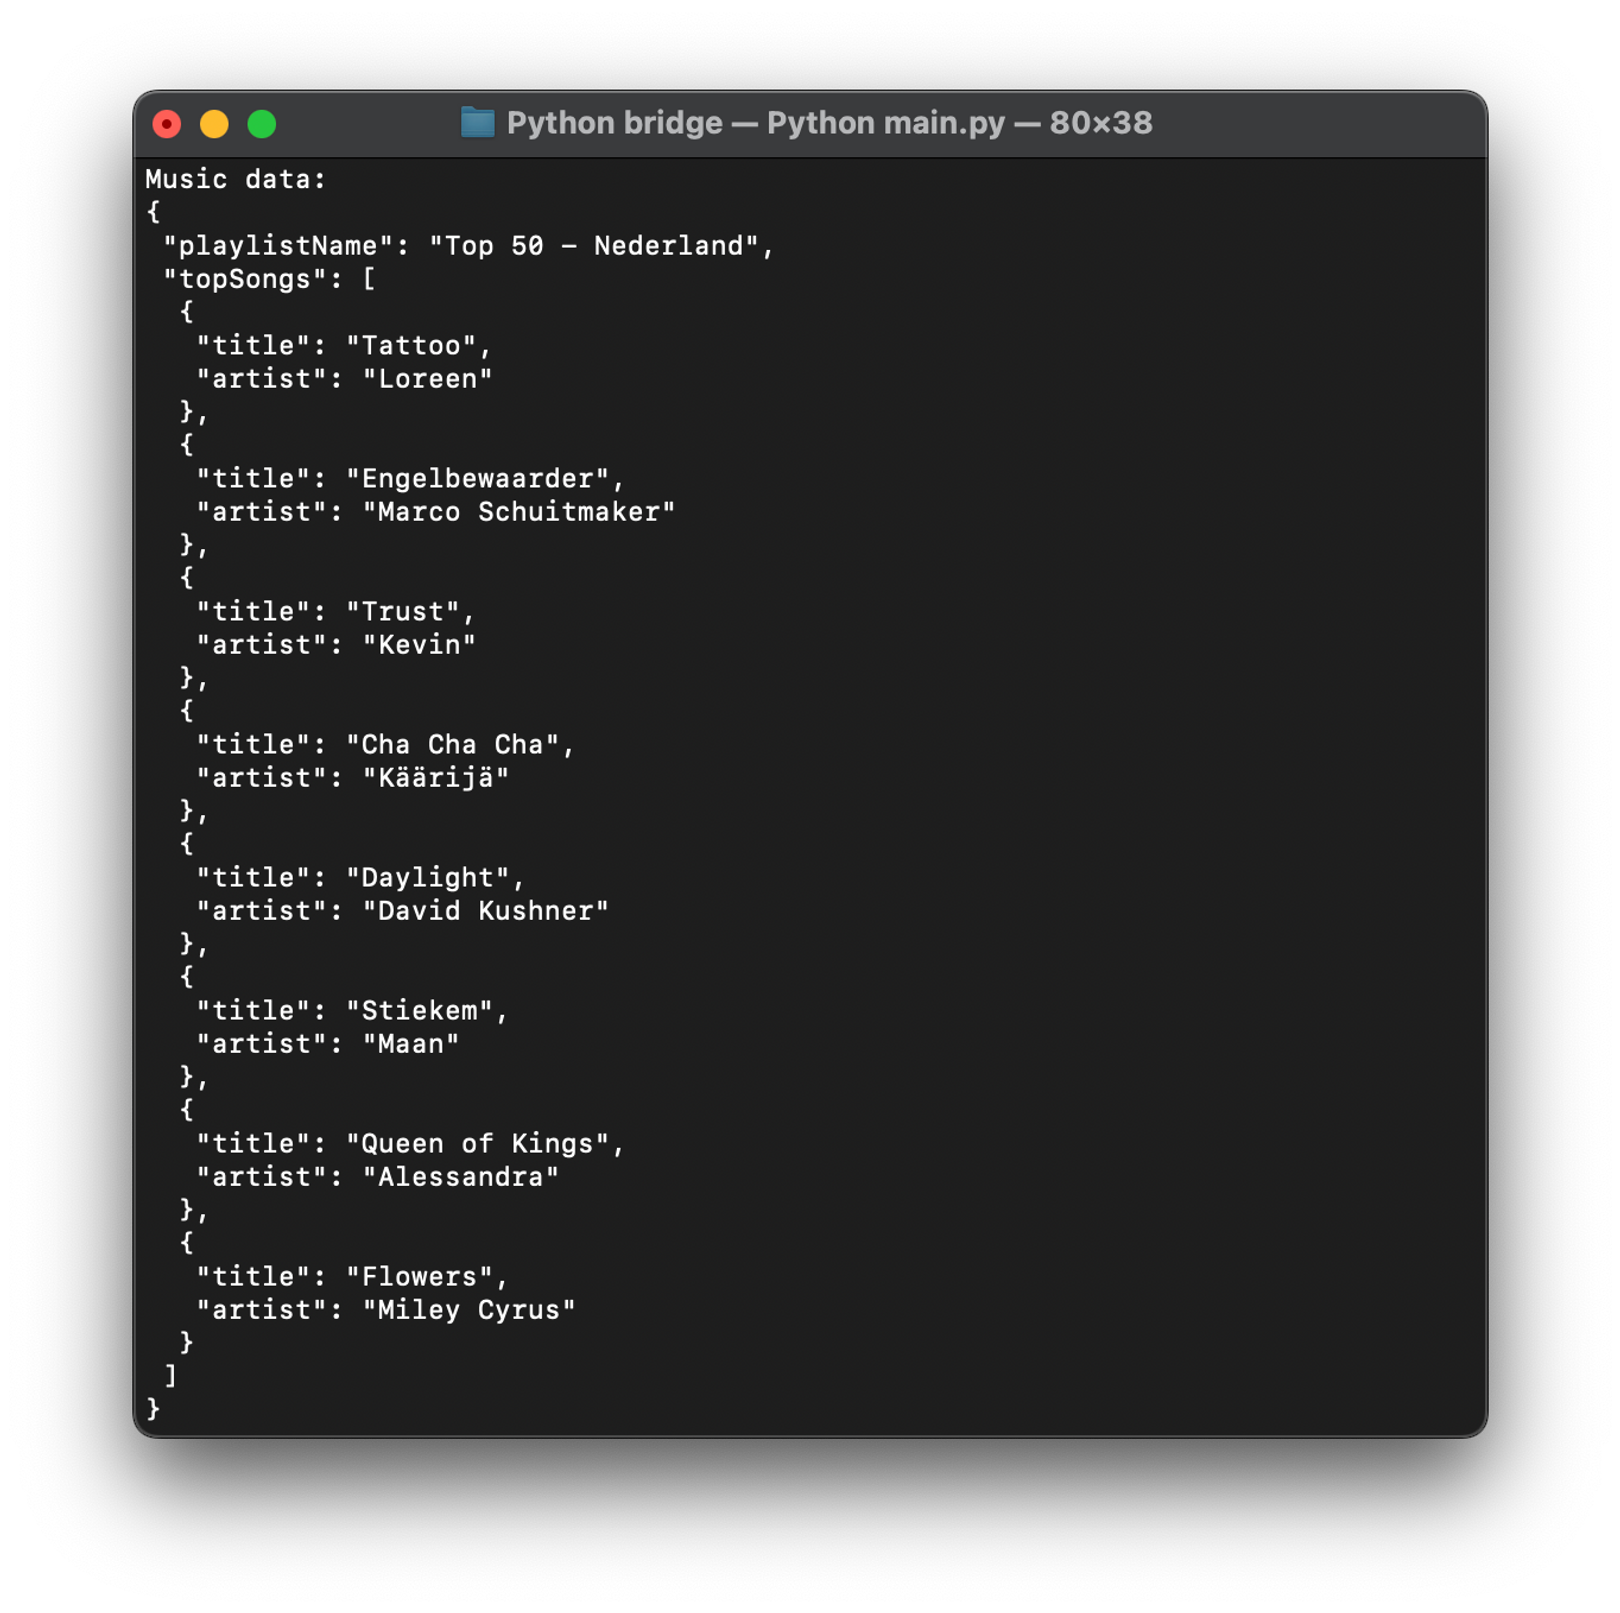
Task: Click the closing square bracket of topSongs
Action: coord(171,1376)
